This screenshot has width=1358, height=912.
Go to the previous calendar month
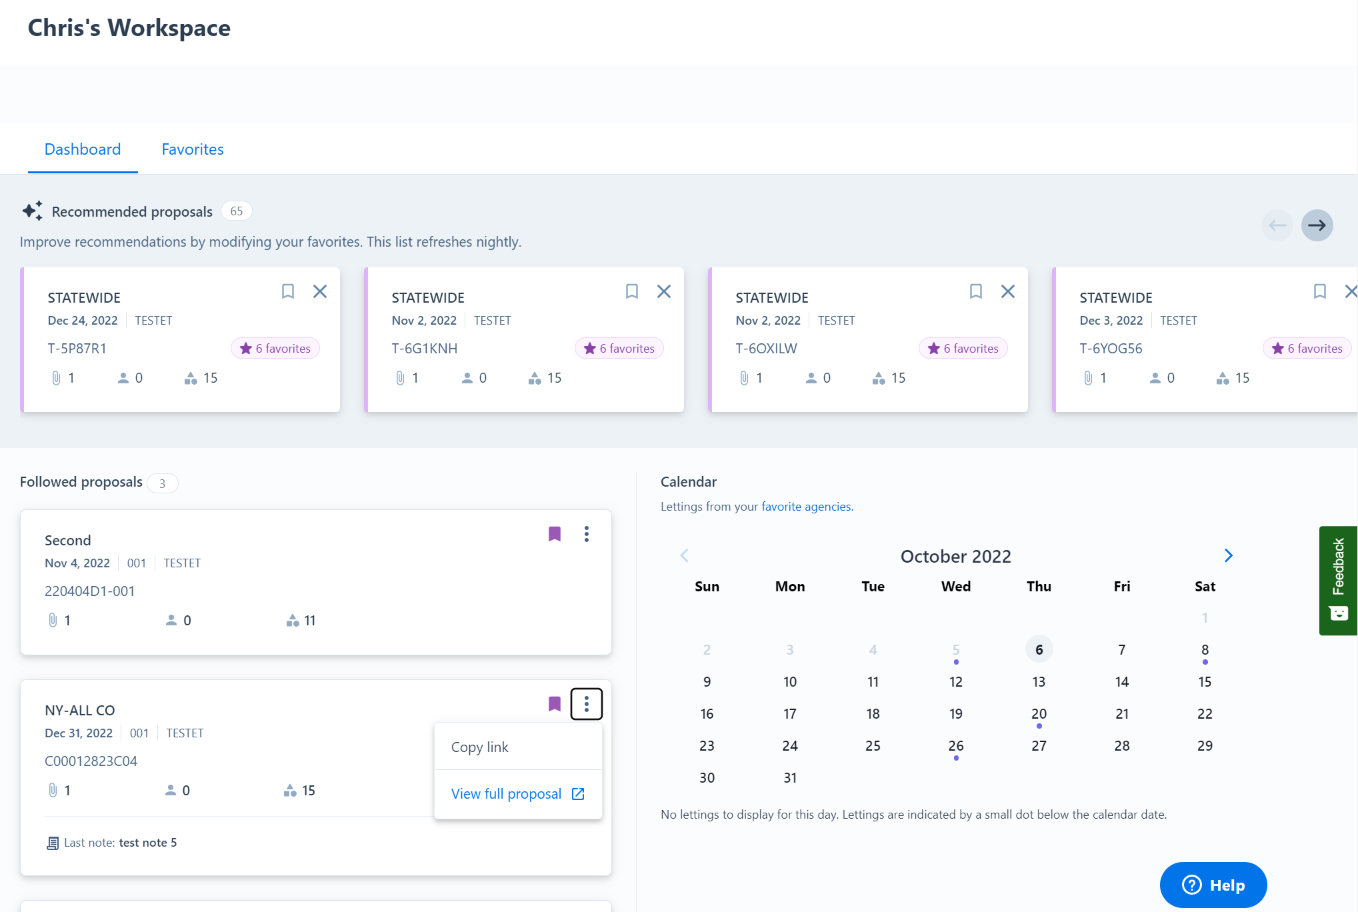click(x=685, y=556)
